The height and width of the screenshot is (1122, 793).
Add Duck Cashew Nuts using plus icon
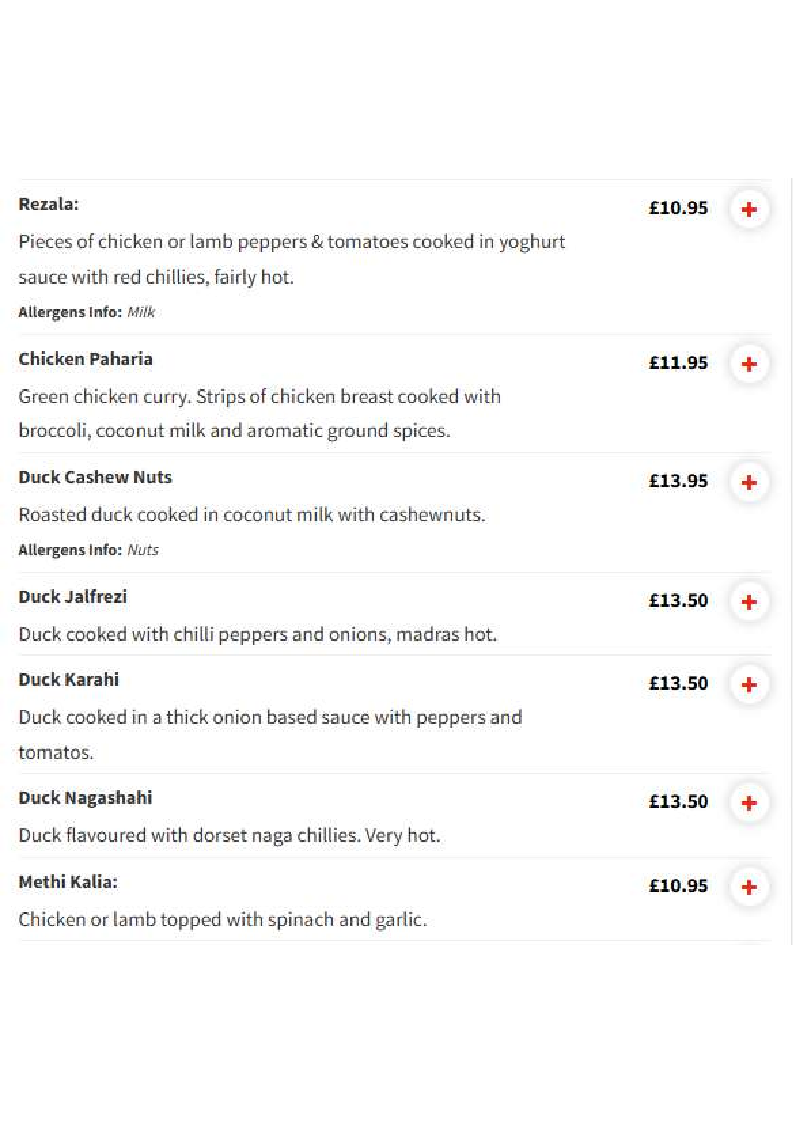[749, 482]
